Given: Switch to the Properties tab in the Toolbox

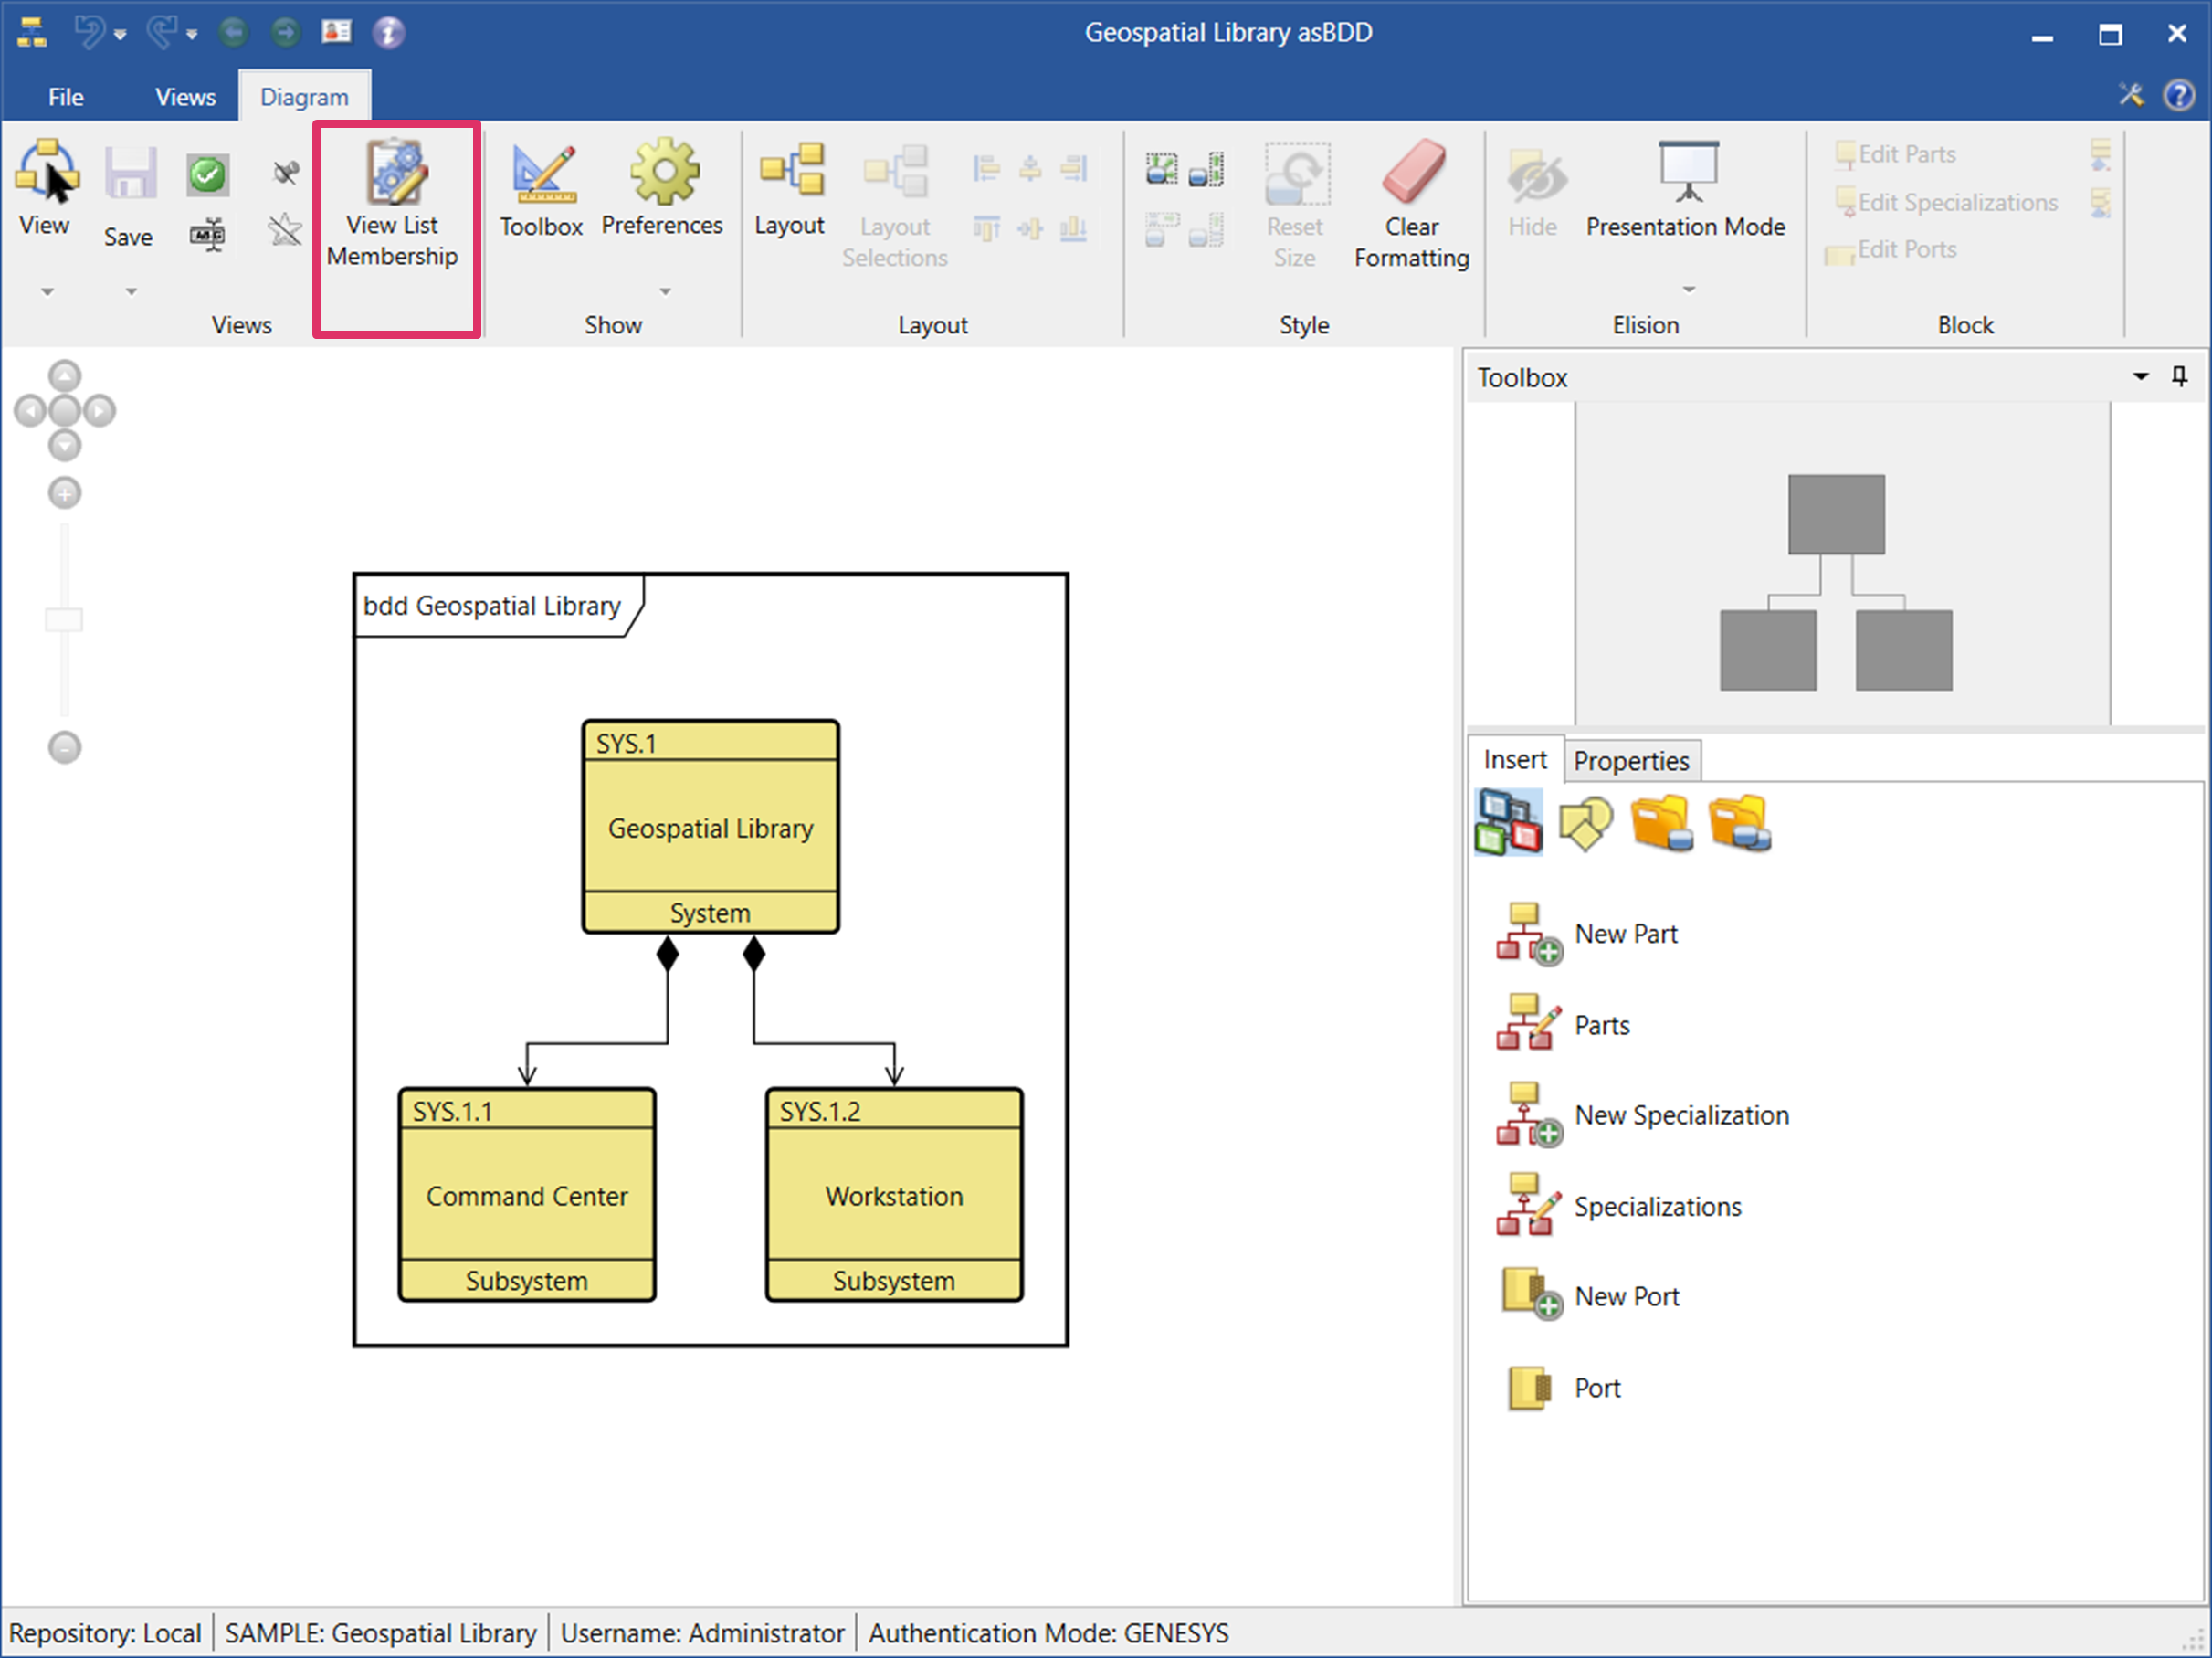Looking at the screenshot, I should [1630, 761].
